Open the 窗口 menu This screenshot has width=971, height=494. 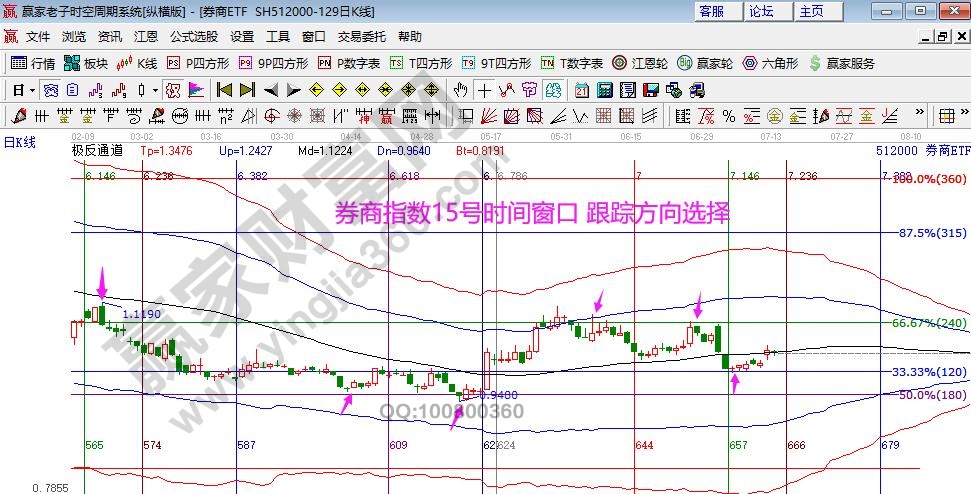(x=313, y=37)
